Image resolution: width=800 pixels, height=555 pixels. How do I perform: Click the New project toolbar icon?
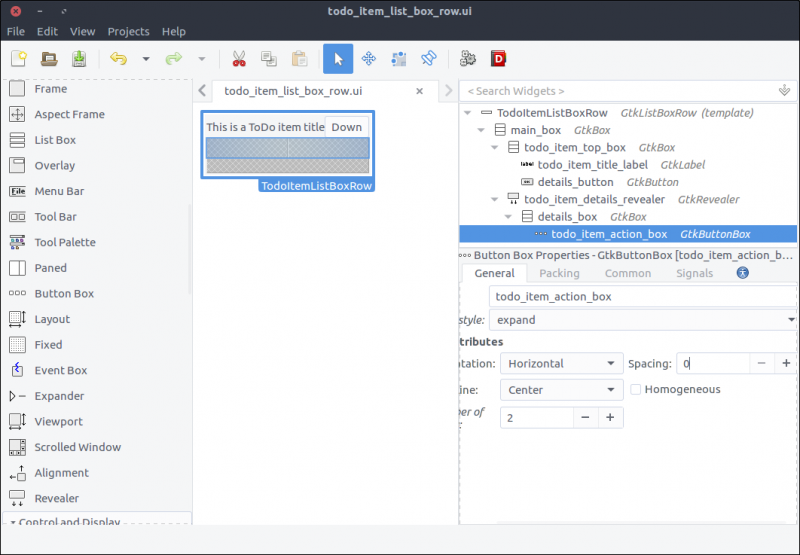click(x=19, y=59)
